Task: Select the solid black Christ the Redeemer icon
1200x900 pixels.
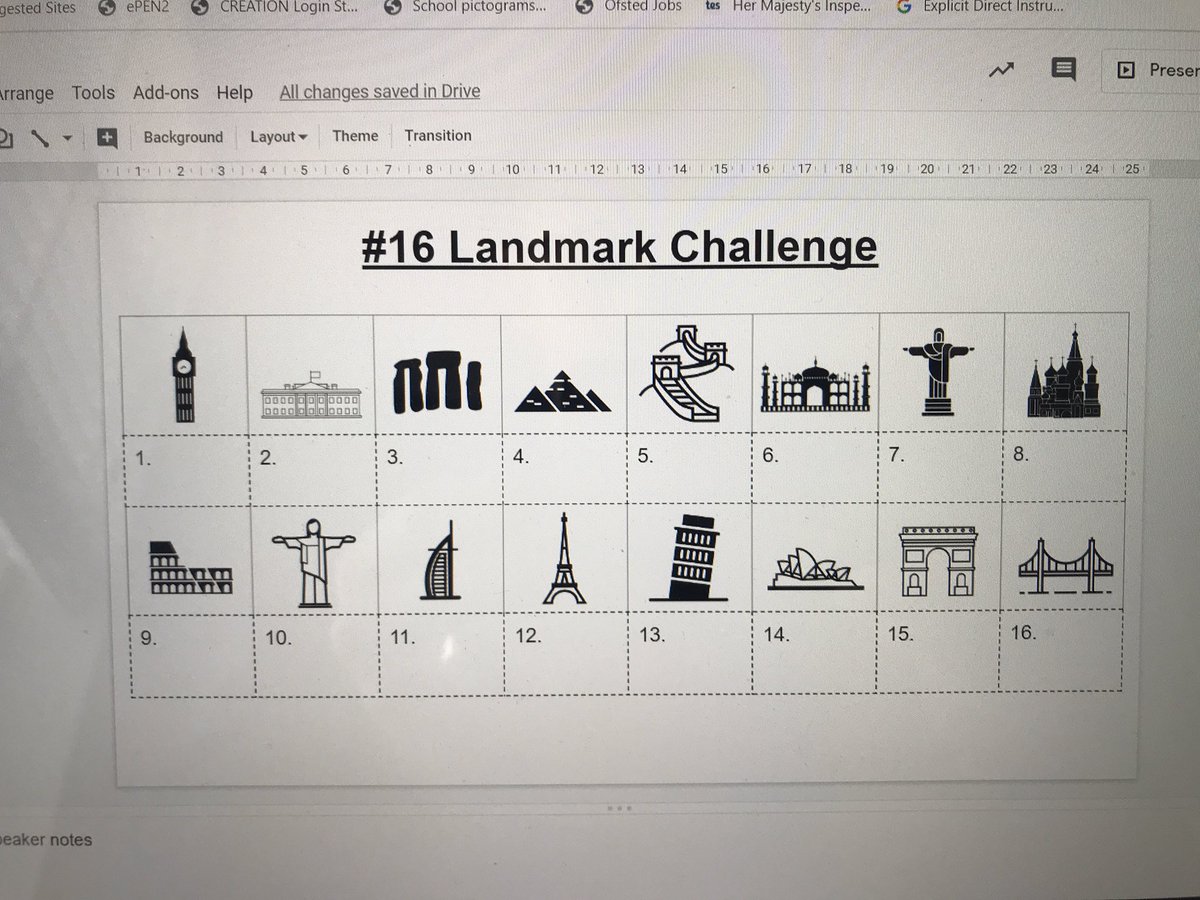Action: click(939, 371)
